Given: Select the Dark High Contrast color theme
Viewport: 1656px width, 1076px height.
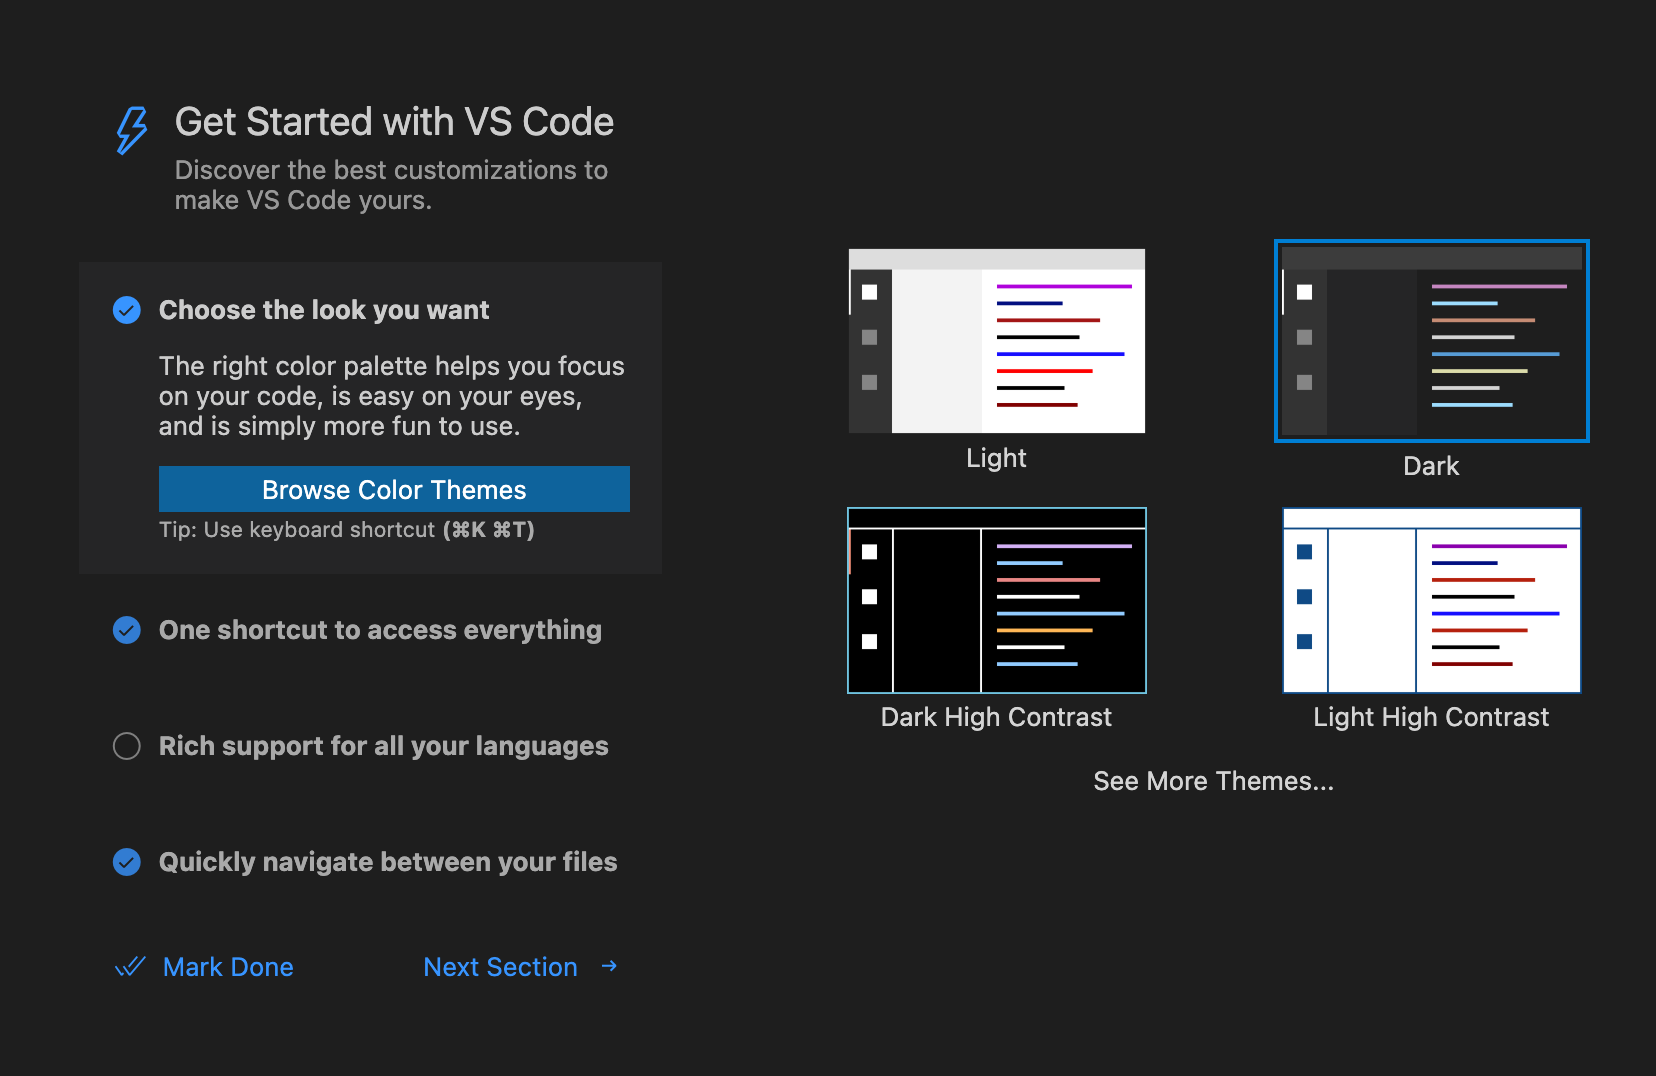Looking at the screenshot, I should point(996,600).
